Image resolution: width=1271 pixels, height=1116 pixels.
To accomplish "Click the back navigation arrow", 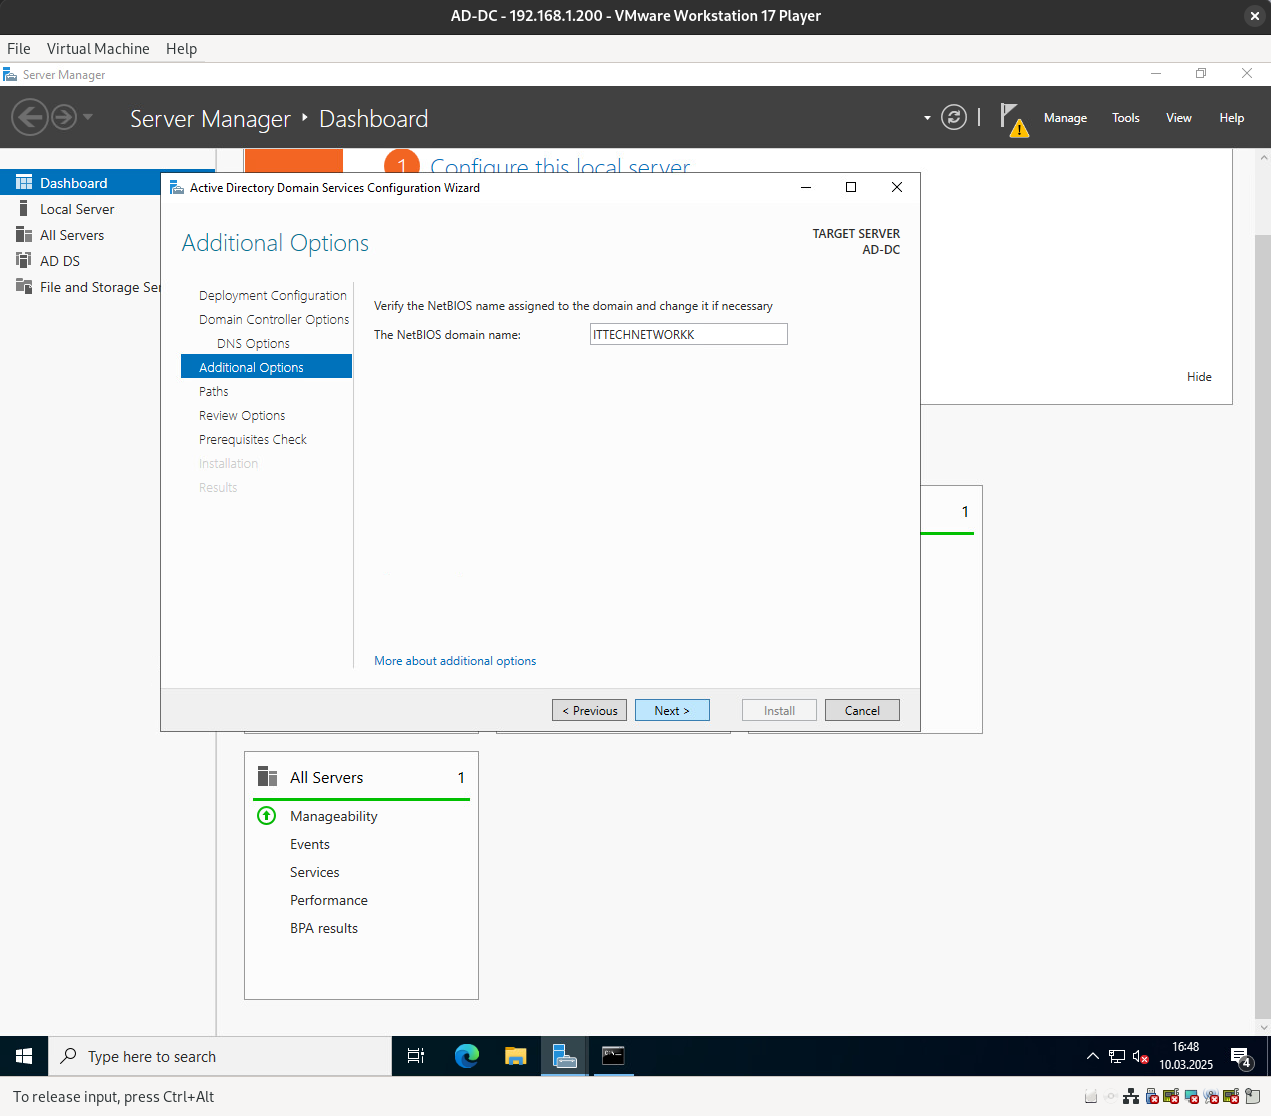I will click(x=30, y=118).
